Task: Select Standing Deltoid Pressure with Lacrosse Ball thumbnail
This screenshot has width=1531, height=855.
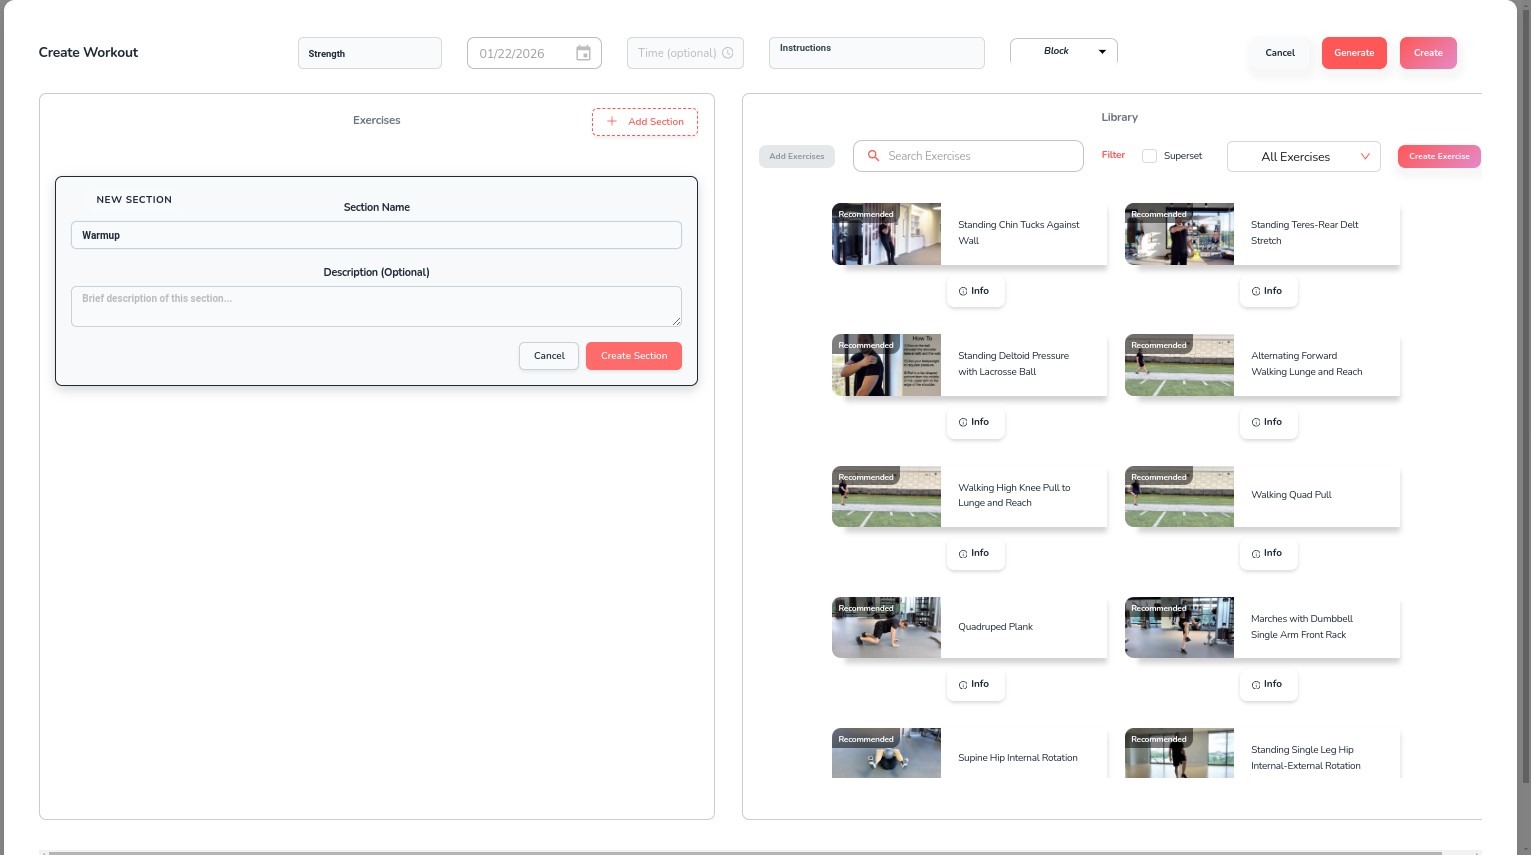Action: click(x=886, y=365)
